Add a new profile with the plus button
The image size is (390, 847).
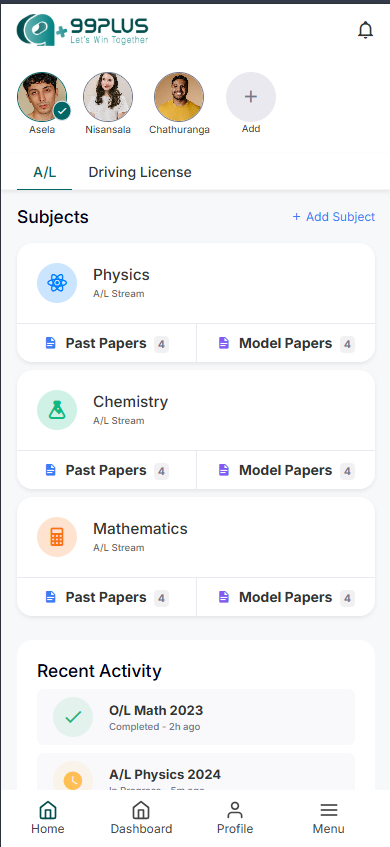(x=251, y=97)
